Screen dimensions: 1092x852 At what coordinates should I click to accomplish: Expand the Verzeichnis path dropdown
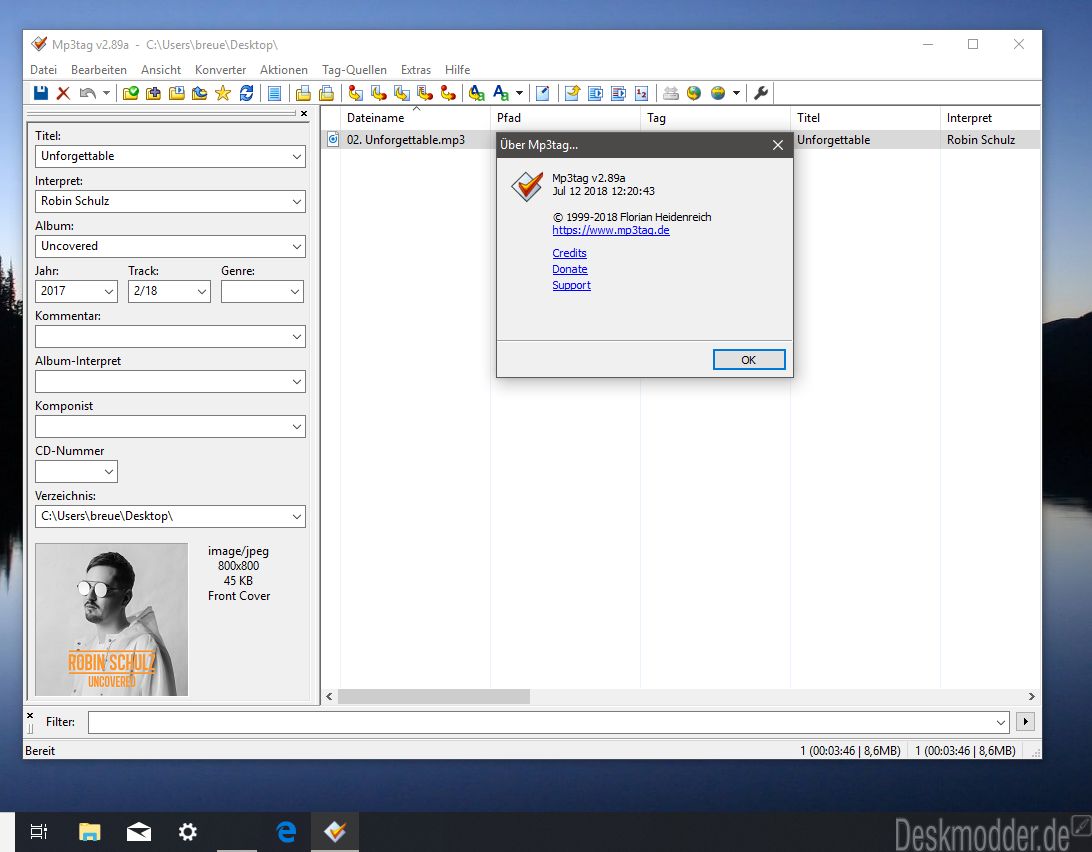coord(297,517)
